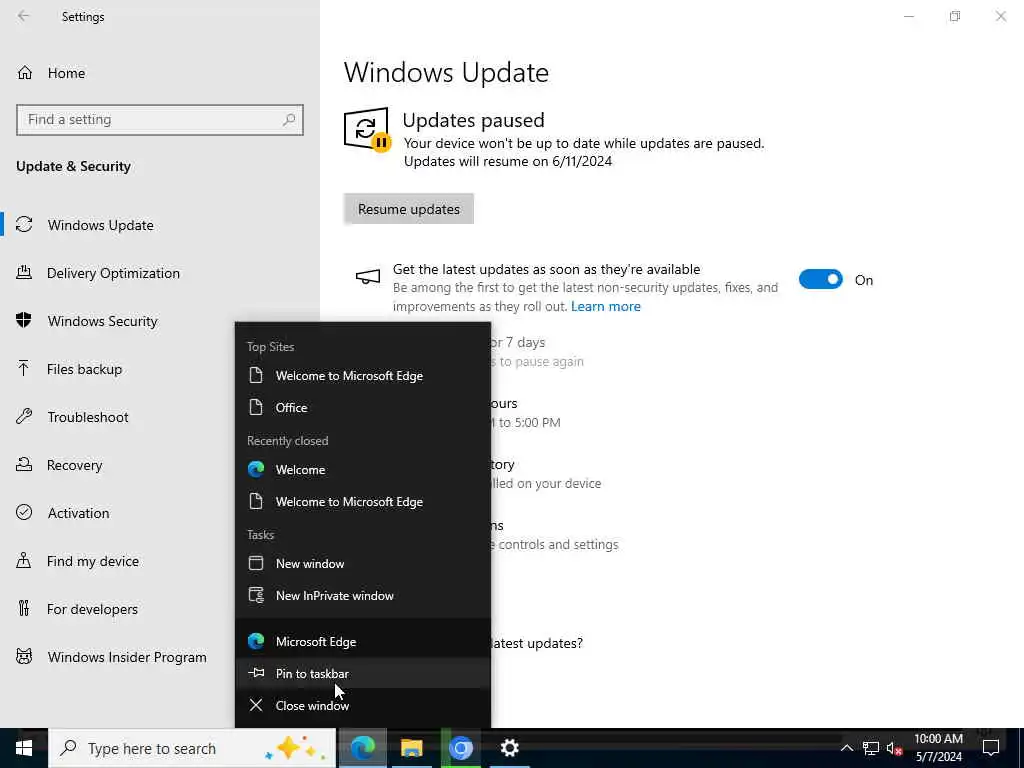Click the taskbar Type here to search box
The image size is (1024, 768).
[x=193, y=748]
